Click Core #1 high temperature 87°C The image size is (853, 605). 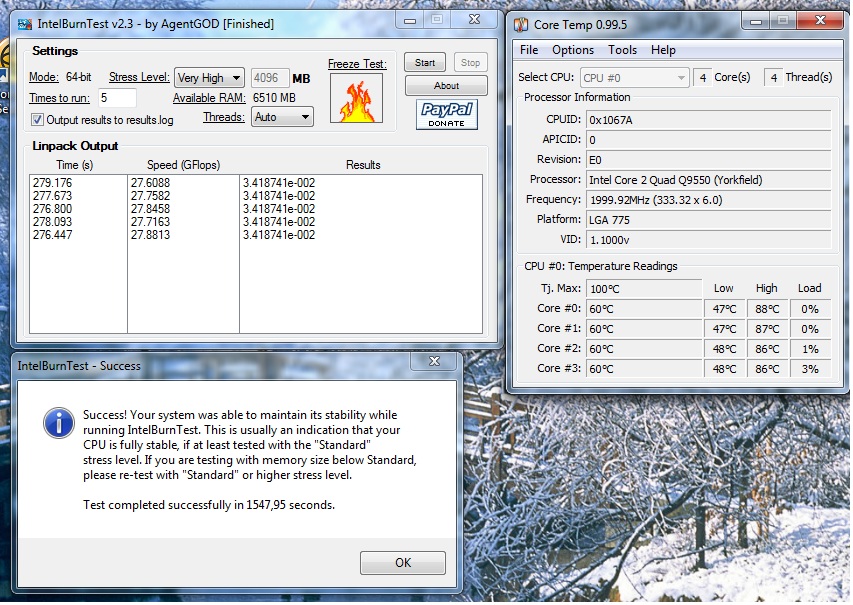767,329
